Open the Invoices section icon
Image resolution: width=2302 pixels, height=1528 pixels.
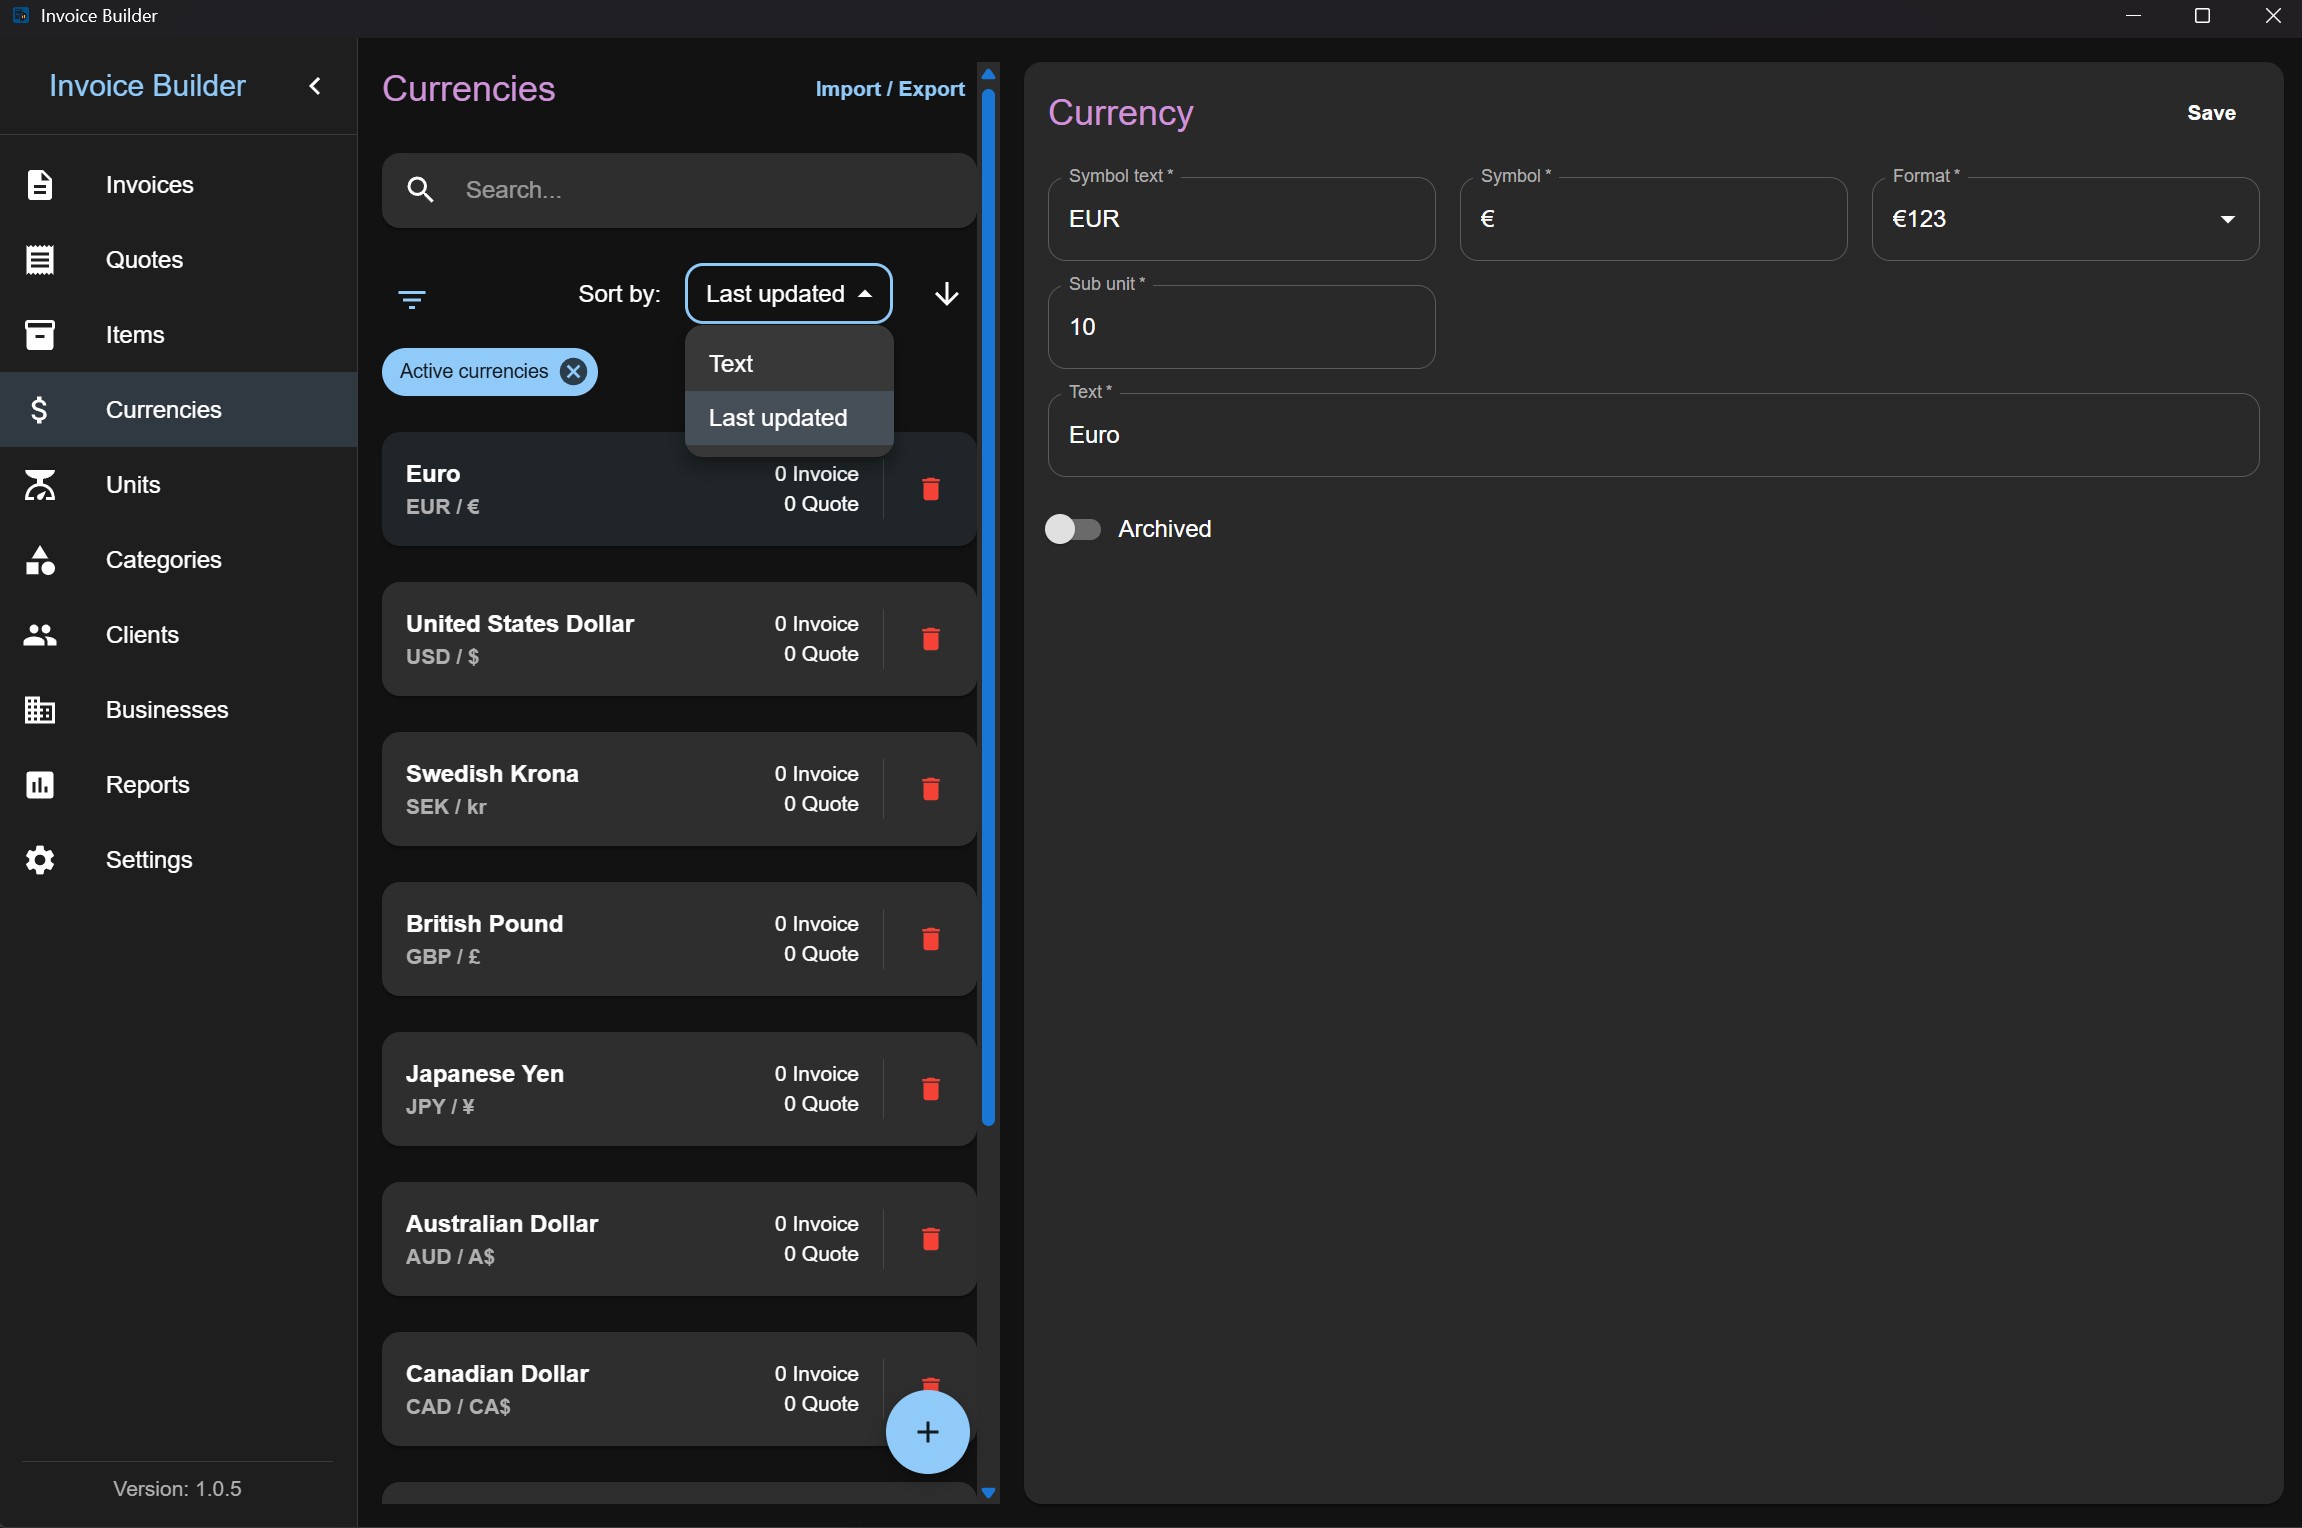[x=40, y=185]
